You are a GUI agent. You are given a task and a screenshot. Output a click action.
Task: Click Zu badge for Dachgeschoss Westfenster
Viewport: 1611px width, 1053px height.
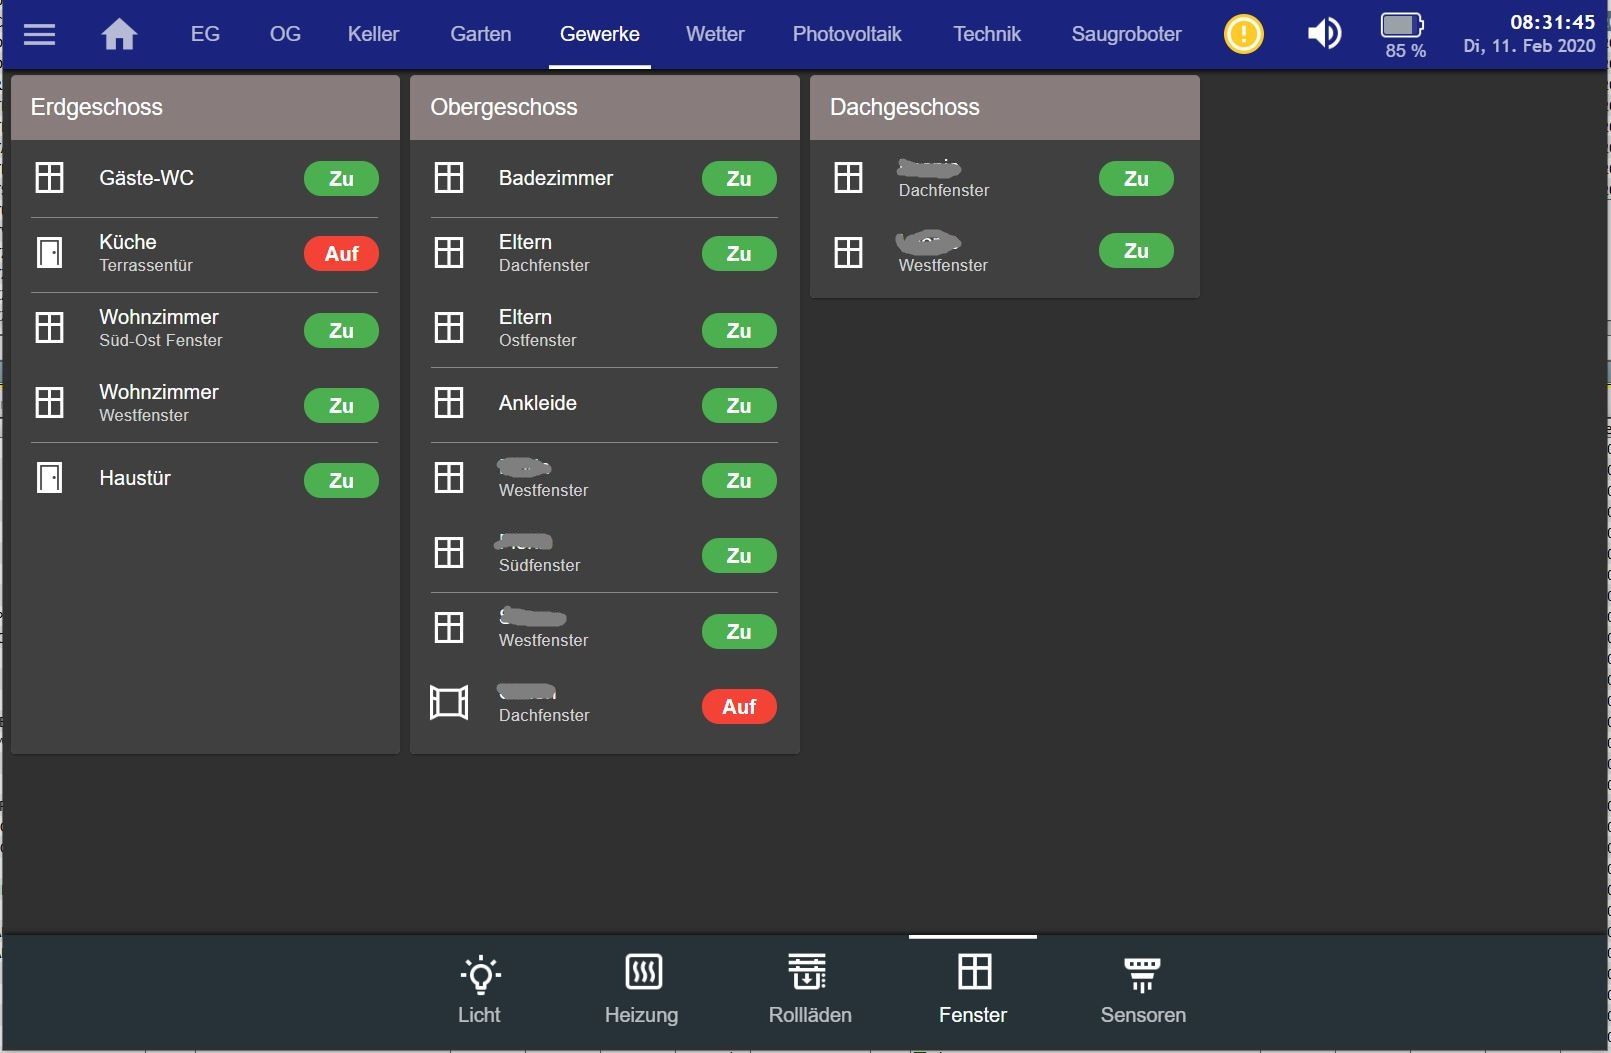coord(1136,251)
